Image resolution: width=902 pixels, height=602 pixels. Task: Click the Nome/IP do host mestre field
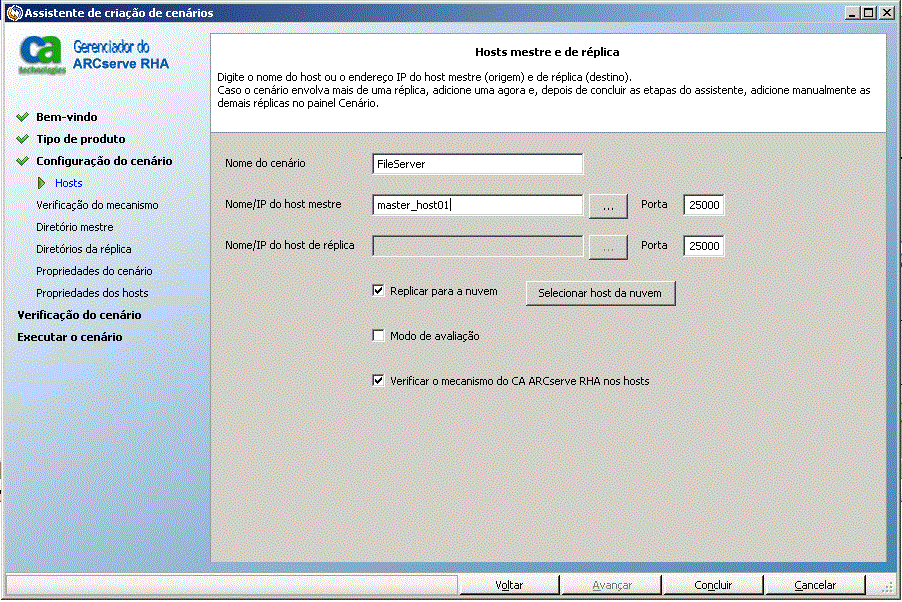click(477, 205)
